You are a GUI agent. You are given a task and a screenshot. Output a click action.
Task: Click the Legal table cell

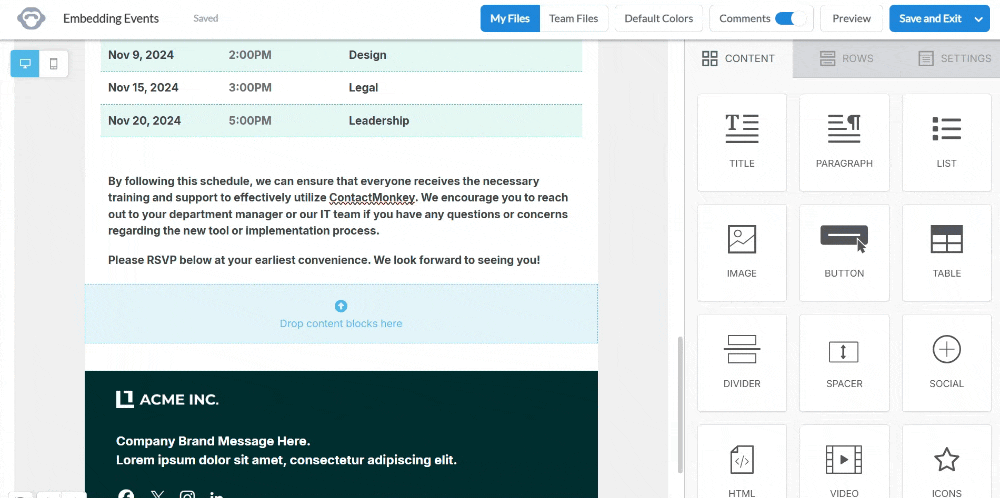click(x=364, y=87)
